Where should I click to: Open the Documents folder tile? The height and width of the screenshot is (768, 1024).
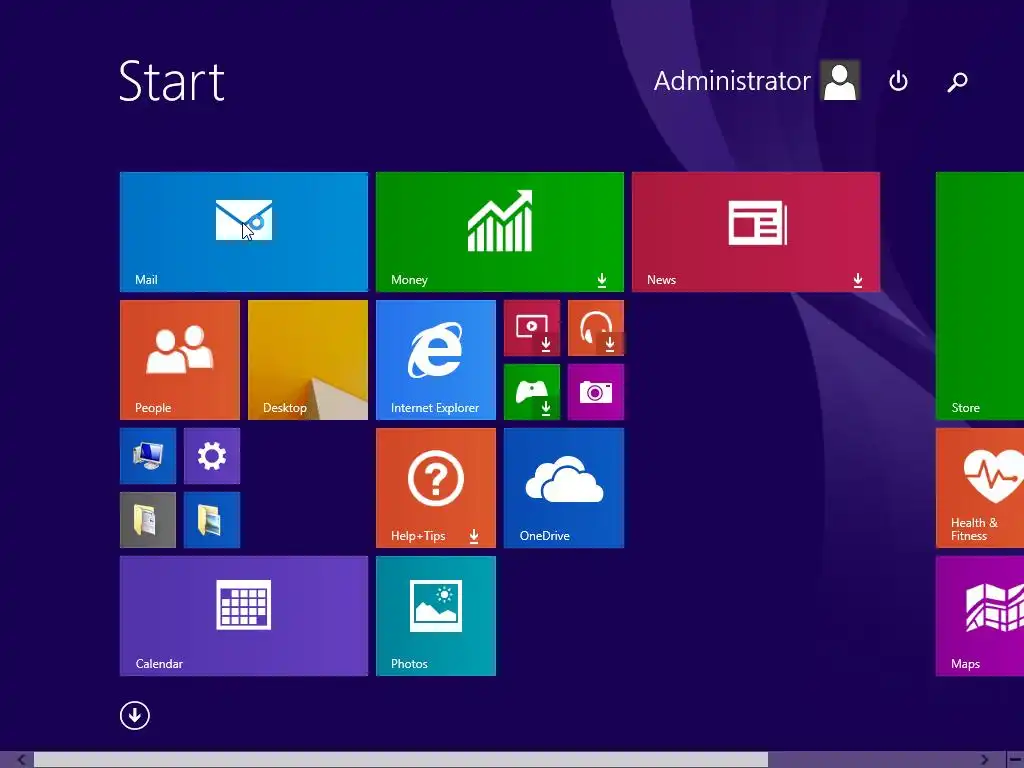pos(148,520)
